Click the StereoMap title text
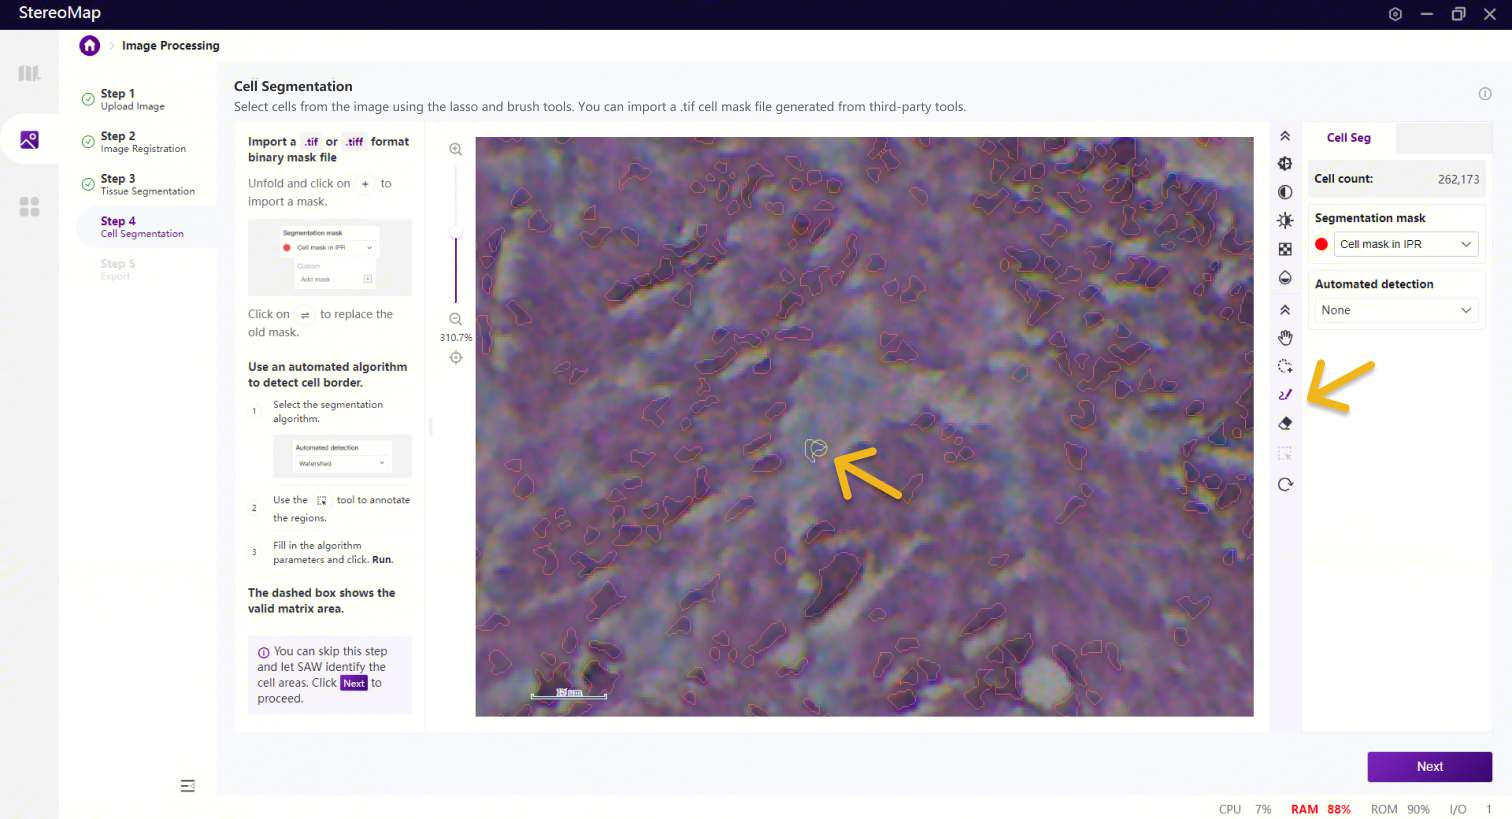 point(60,13)
